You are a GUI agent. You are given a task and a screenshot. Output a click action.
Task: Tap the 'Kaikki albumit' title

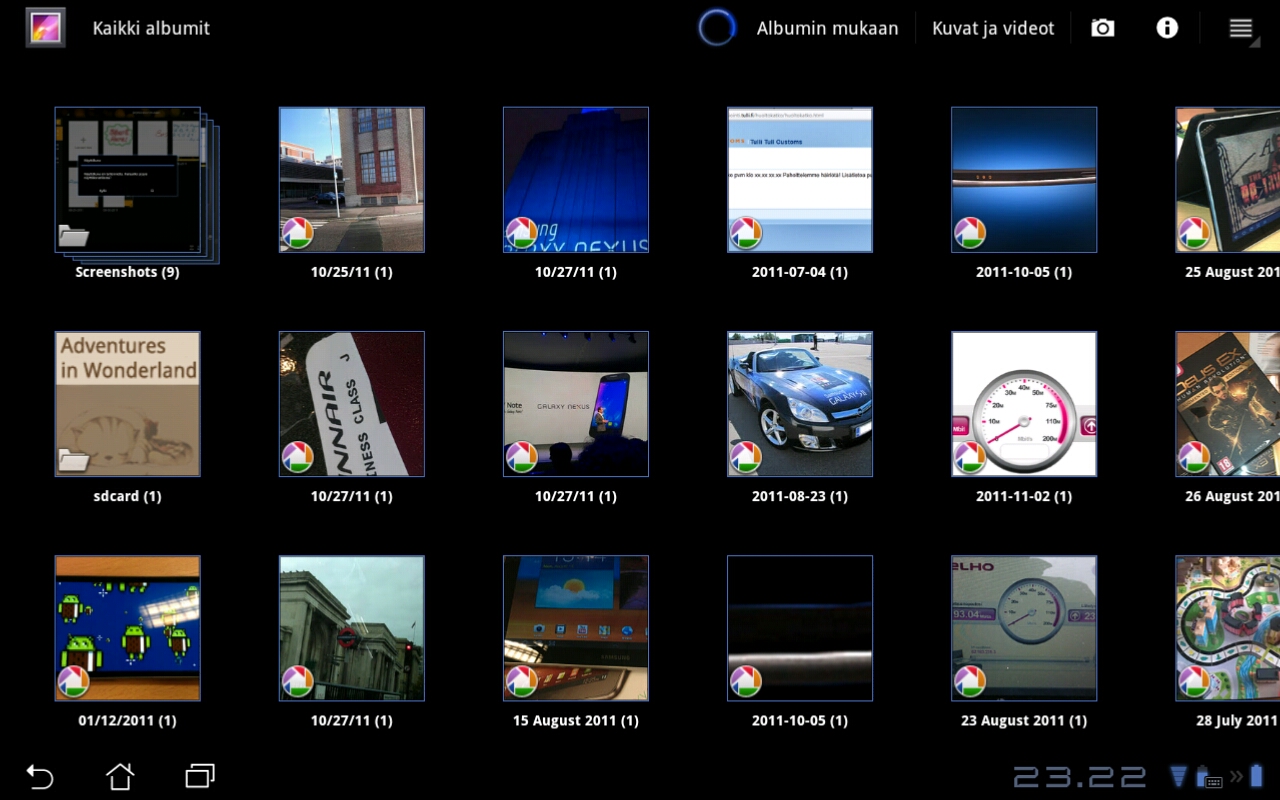point(151,28)
